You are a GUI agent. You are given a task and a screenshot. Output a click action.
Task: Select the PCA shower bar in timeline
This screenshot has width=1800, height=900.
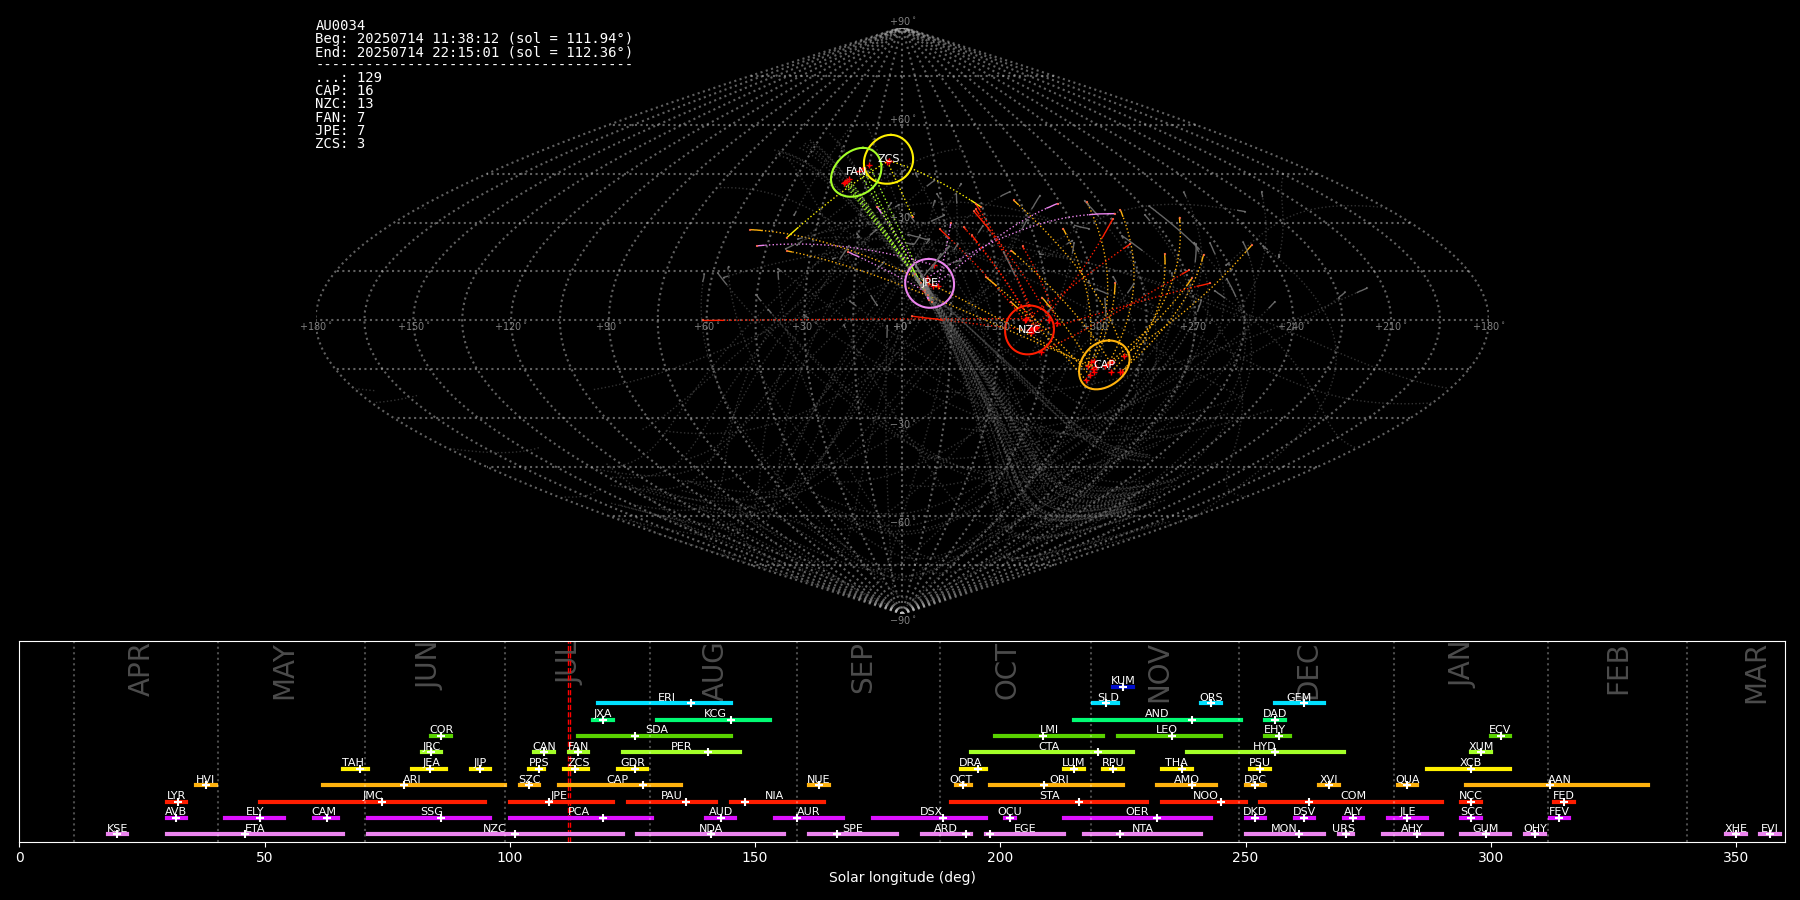[581, 818]
